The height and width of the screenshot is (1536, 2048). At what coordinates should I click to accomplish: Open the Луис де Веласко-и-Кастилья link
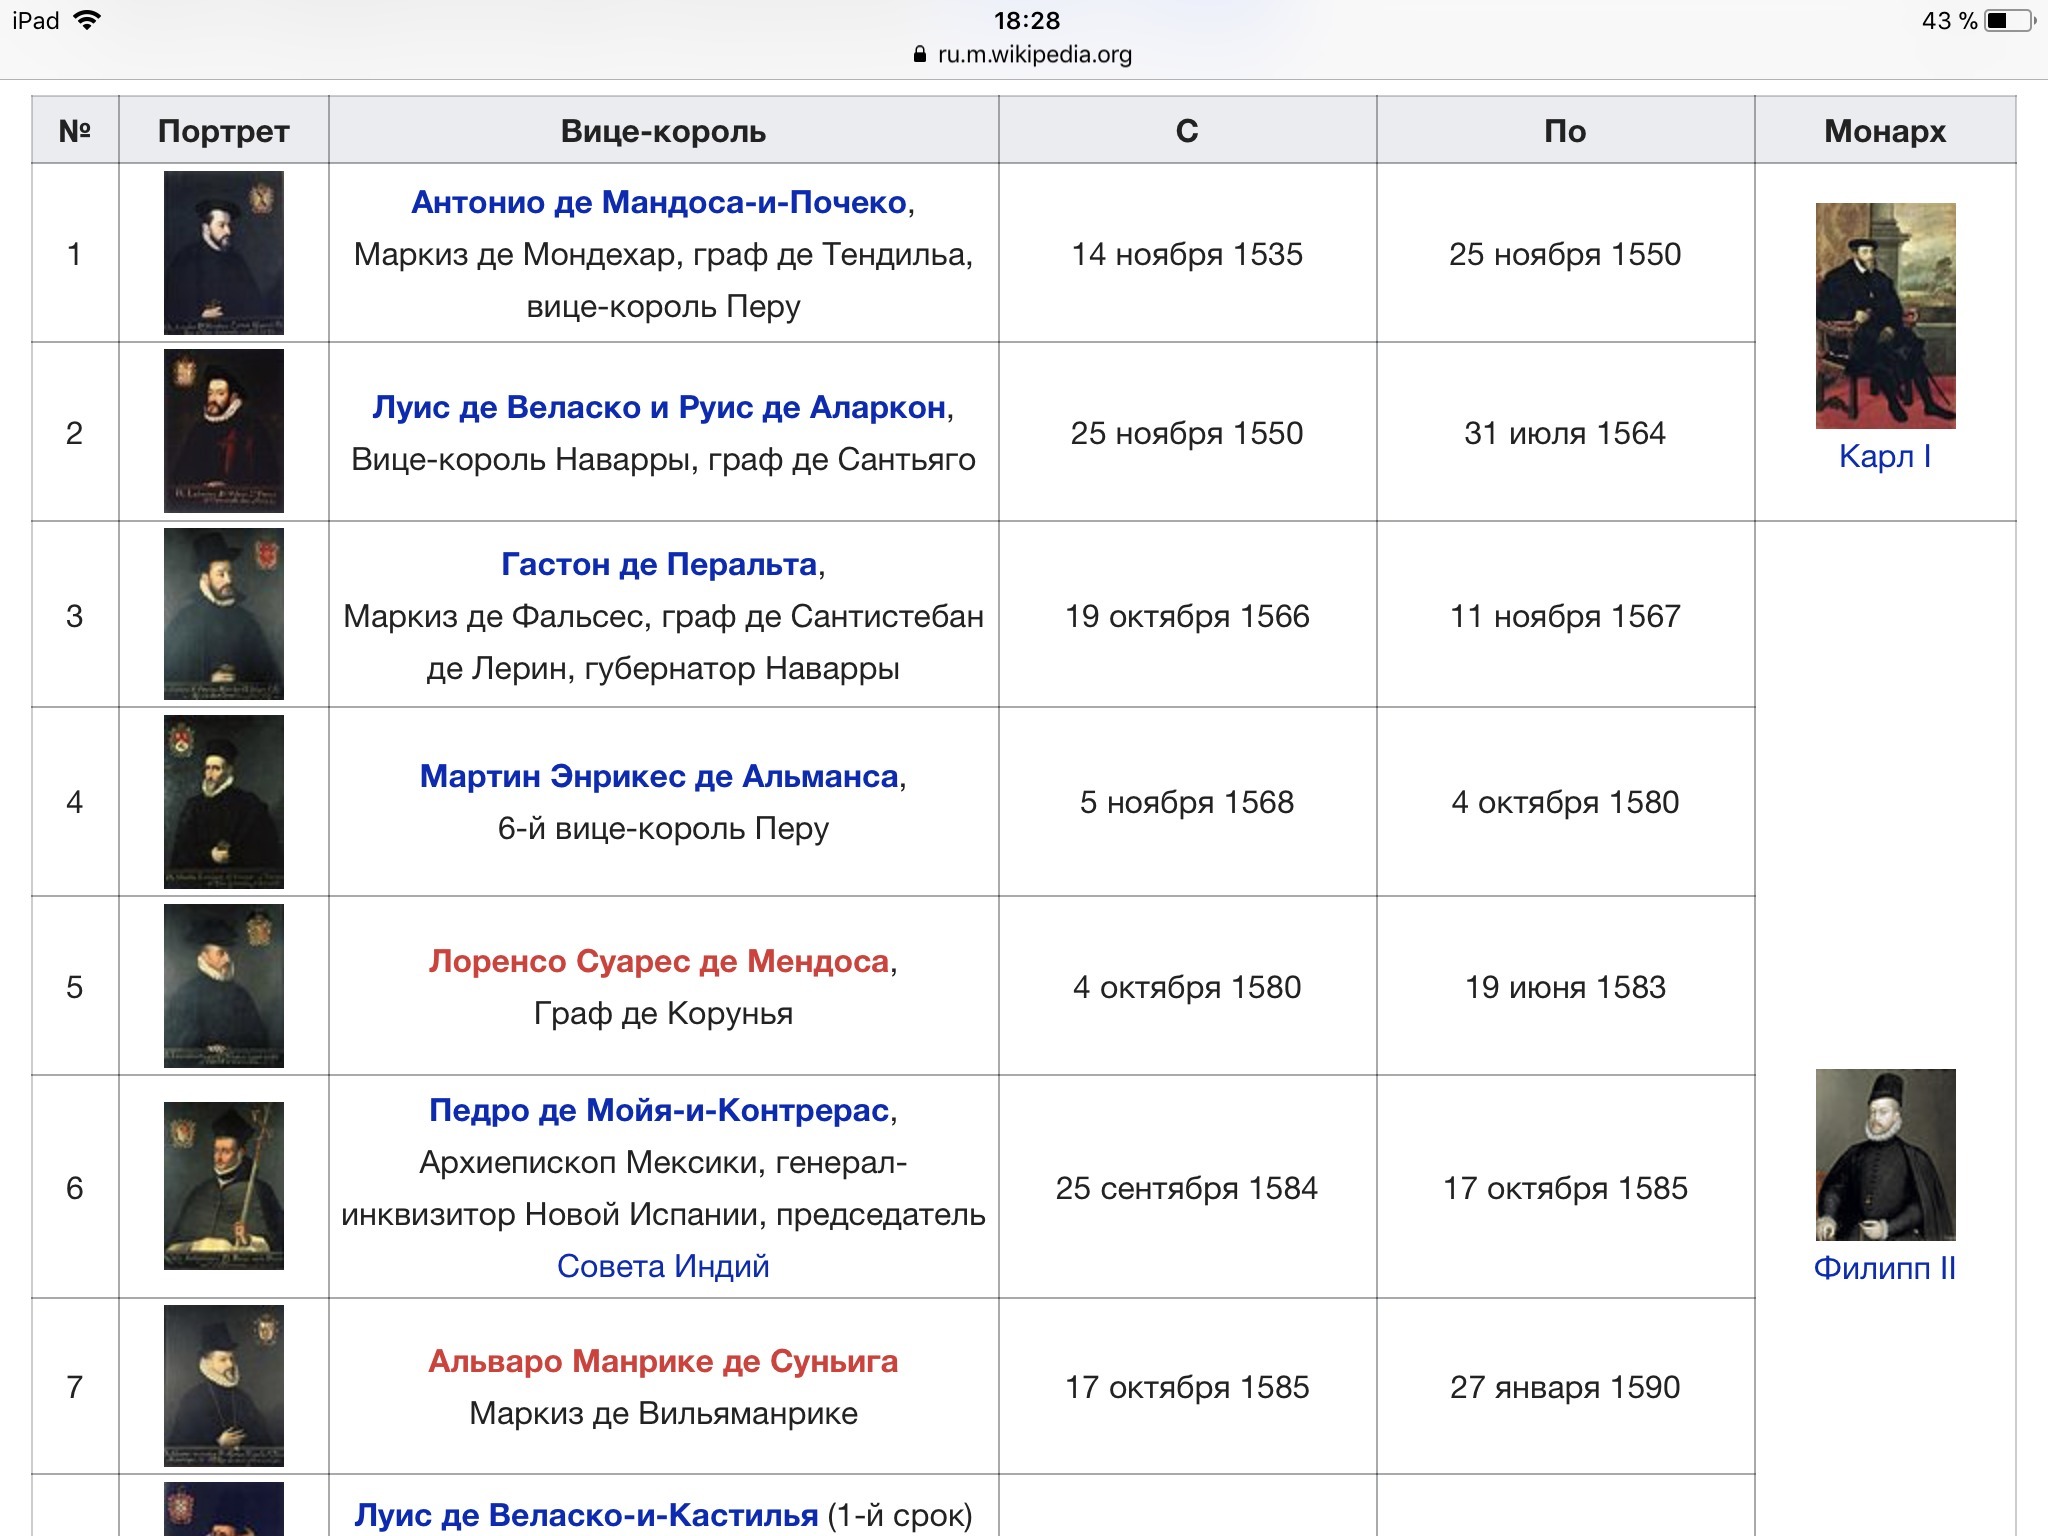click(586, 1515)
